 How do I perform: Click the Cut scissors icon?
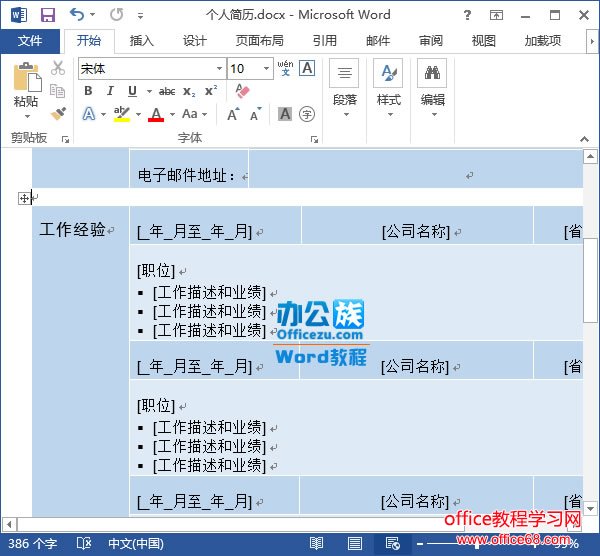point(58,68)
